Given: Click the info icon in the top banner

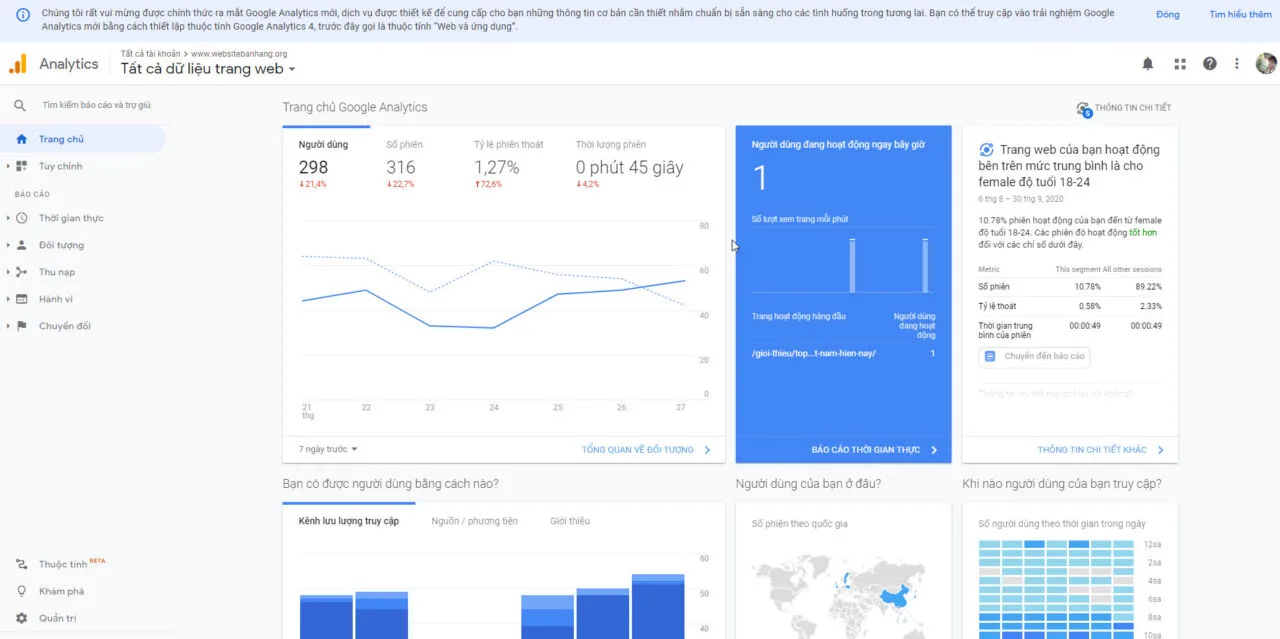Looking at the screenshot, I should coord(23,15).
